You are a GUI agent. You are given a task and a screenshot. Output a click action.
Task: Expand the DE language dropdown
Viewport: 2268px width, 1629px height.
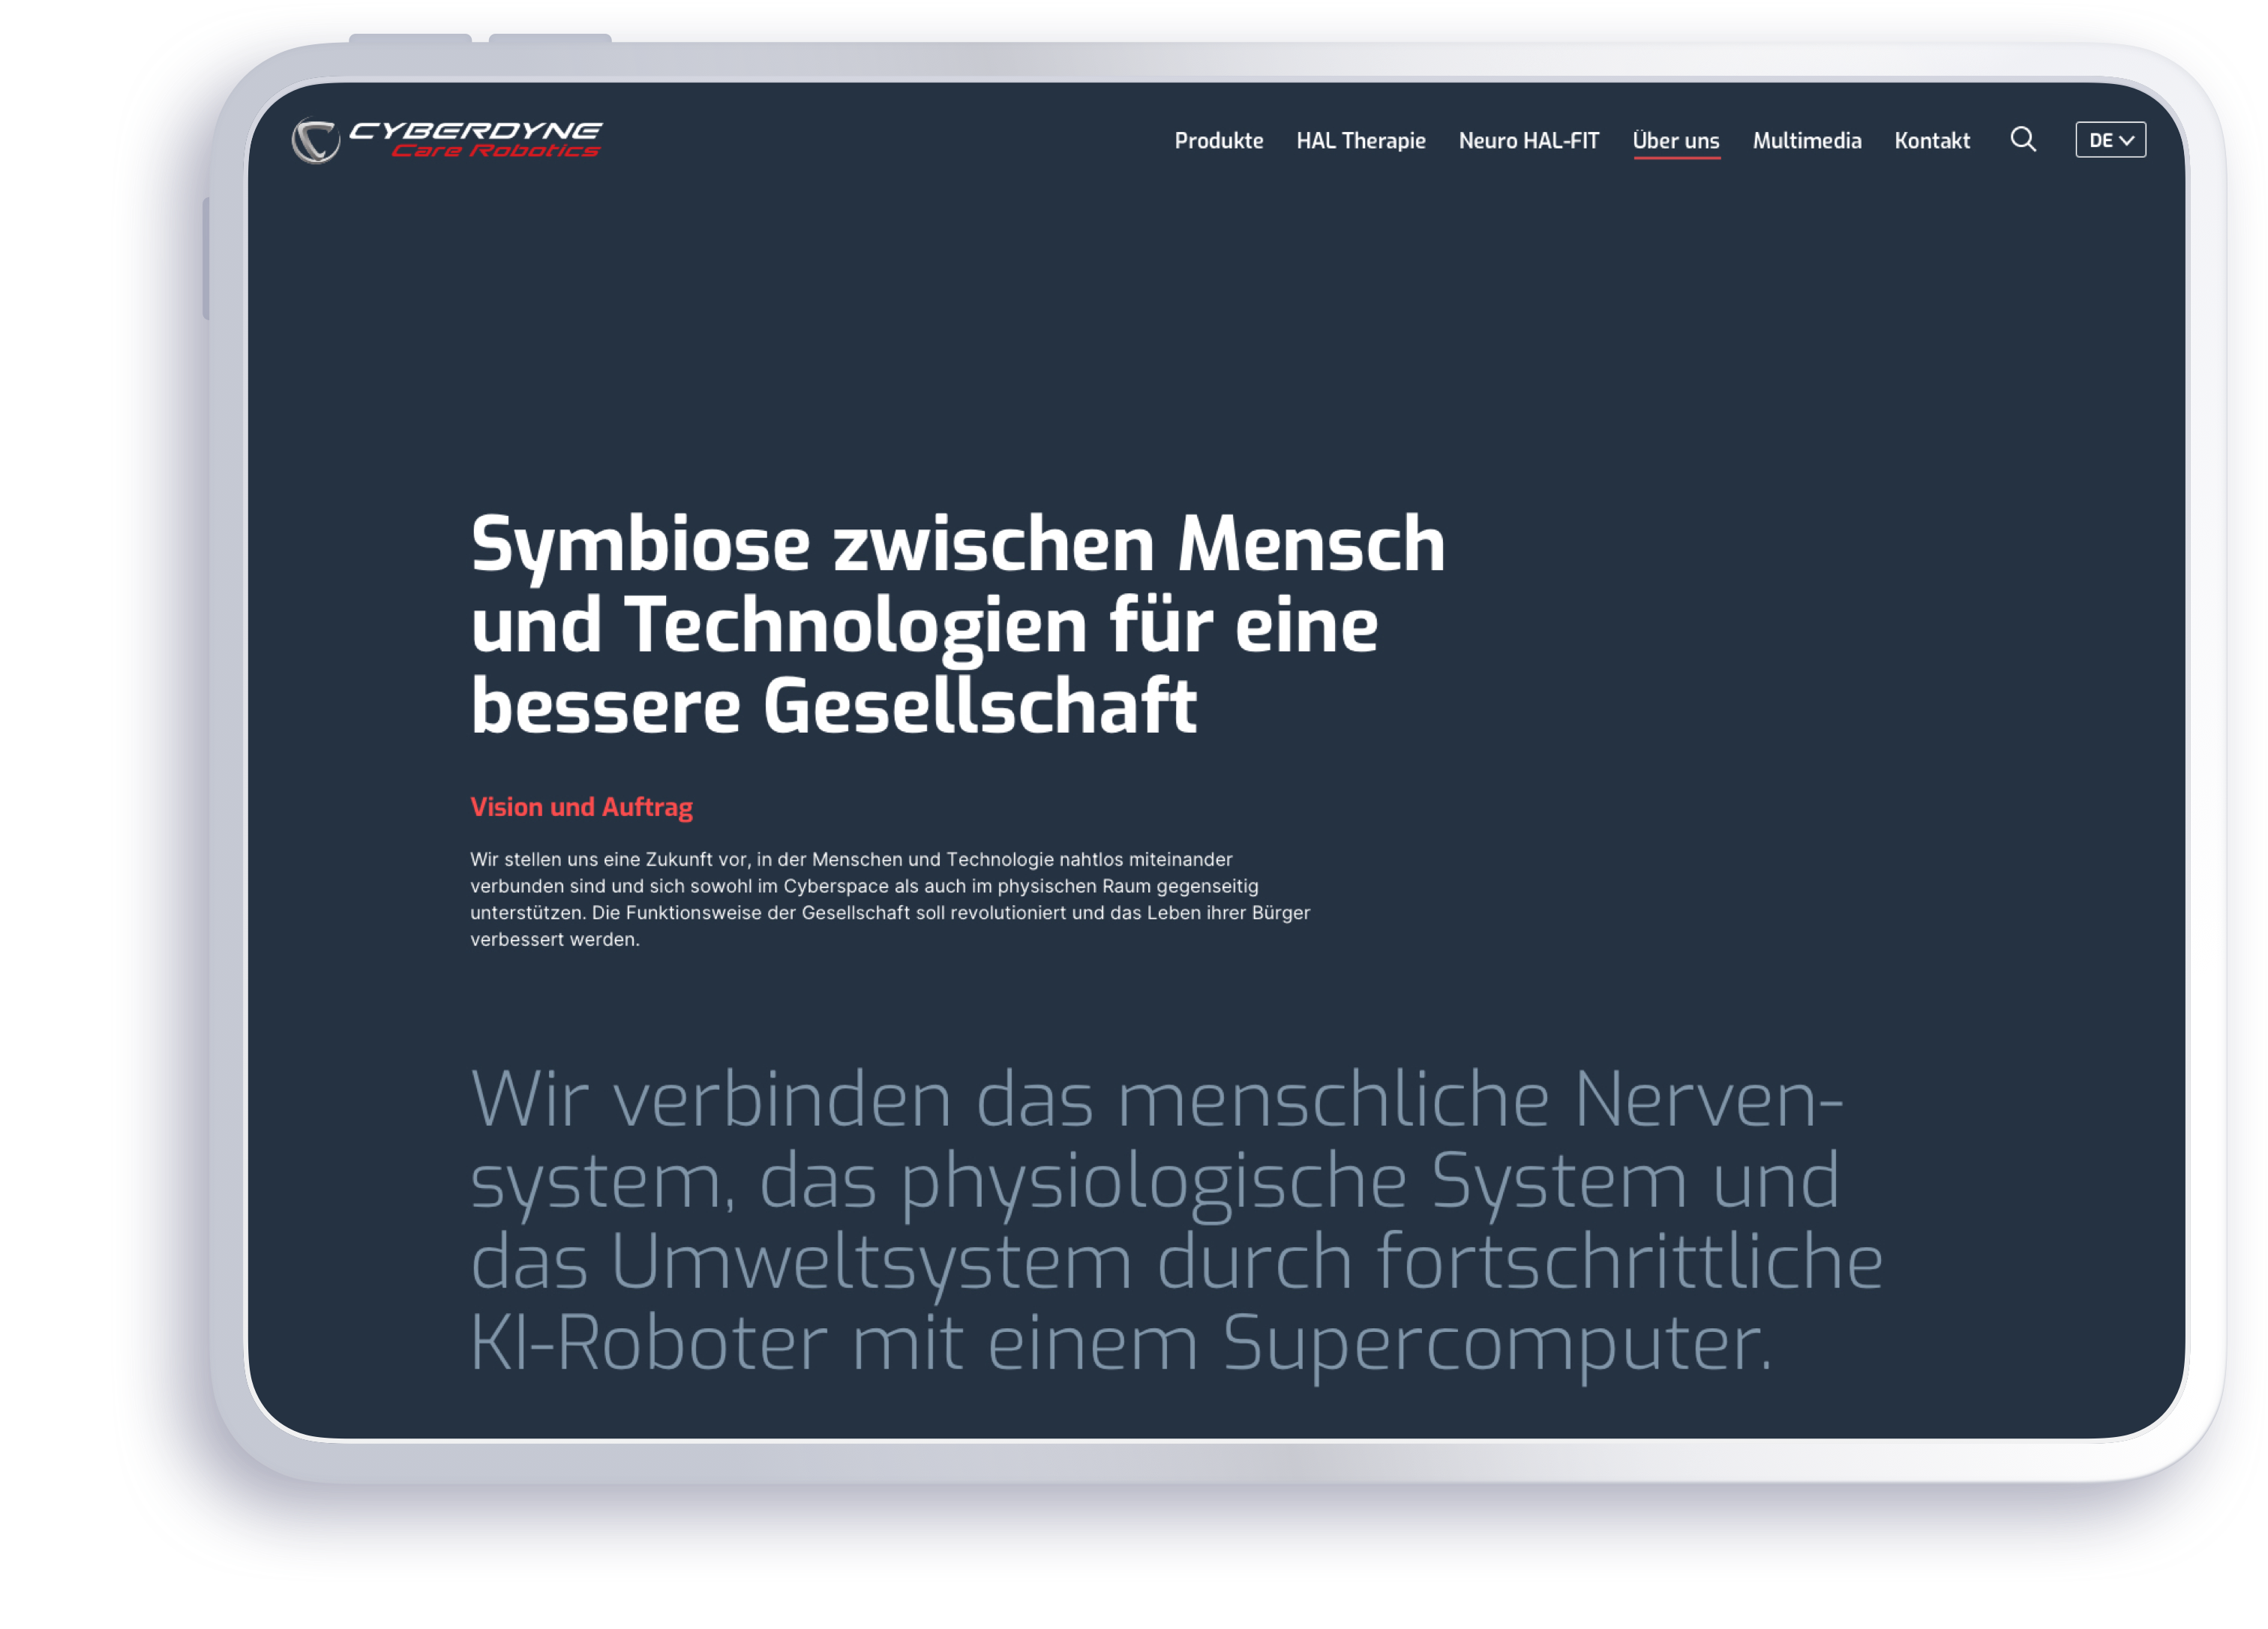(2110, 140)
